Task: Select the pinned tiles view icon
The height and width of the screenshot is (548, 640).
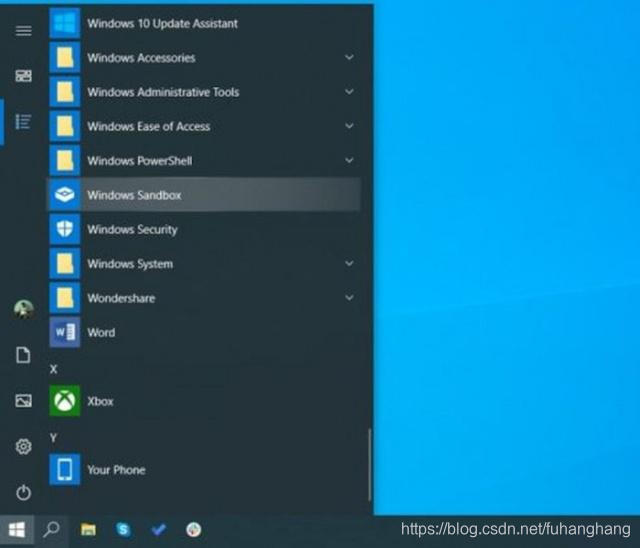Action: (x=23, y=76)
